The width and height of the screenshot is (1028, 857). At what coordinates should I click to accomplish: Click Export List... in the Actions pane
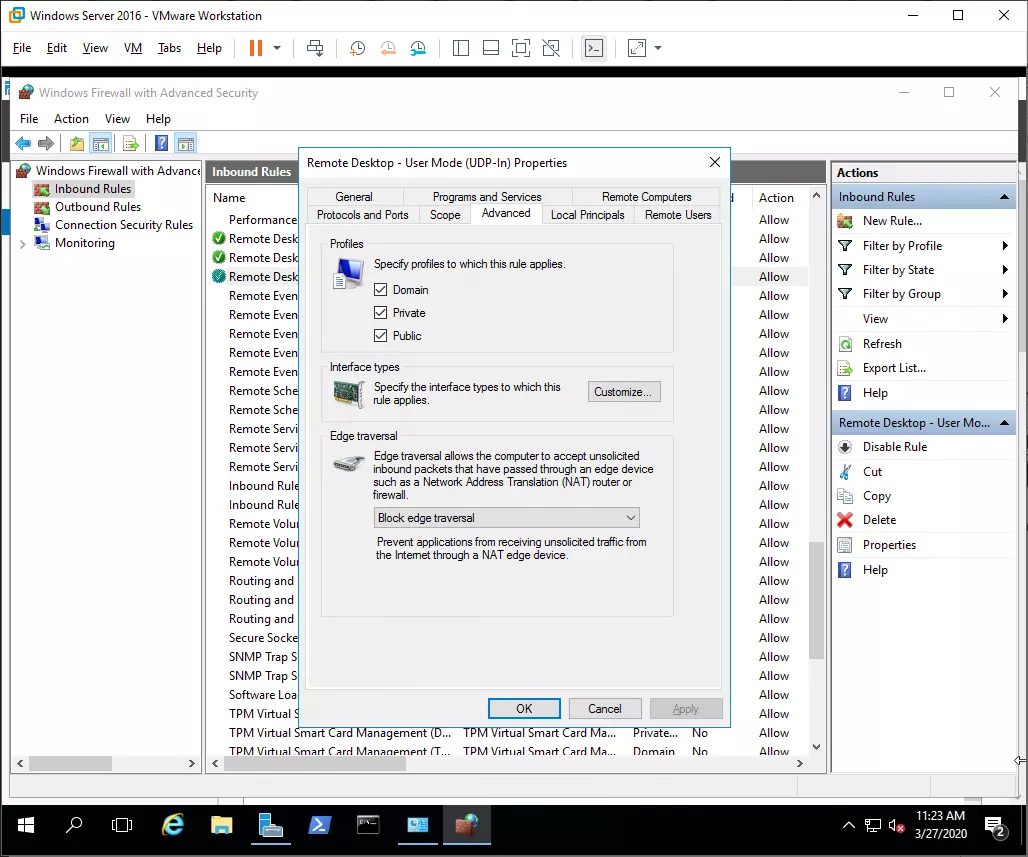pyautogui.click(x=894, y=368)
